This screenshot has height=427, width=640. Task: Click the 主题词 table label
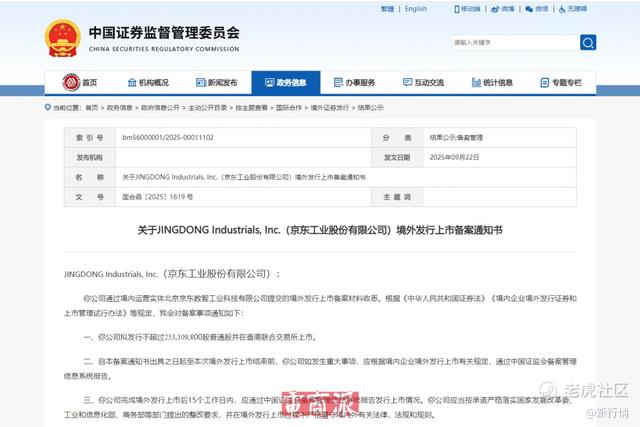397,197
